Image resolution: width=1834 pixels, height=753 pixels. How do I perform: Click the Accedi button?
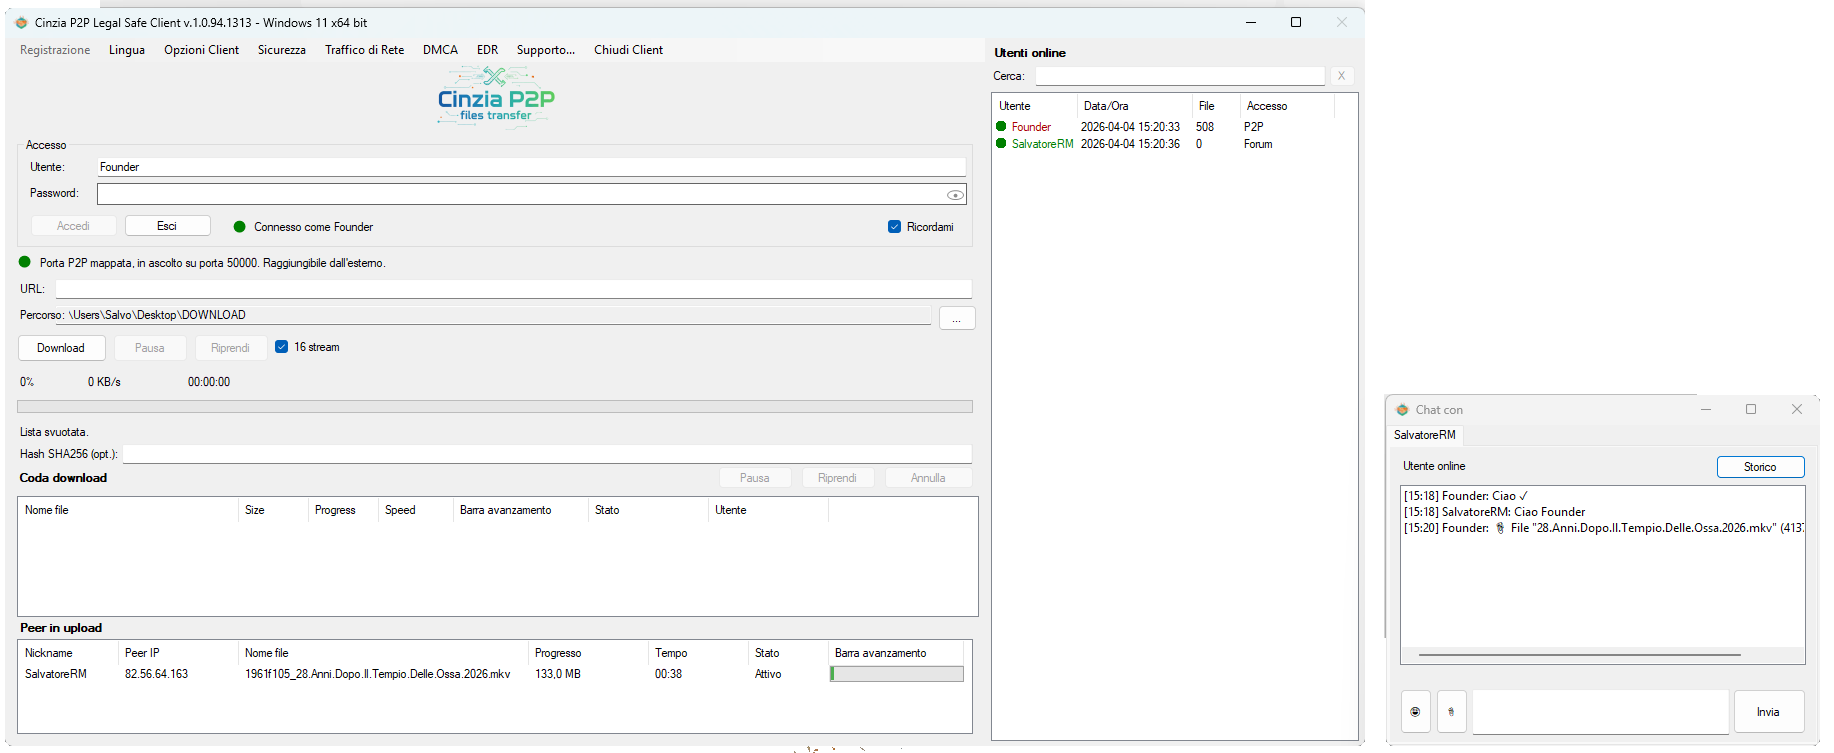(x=73, y=226)
